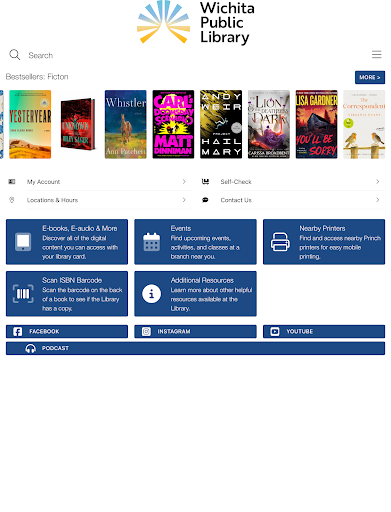
Task: Click the tablet icon for E-books
Action: [23, 242]
